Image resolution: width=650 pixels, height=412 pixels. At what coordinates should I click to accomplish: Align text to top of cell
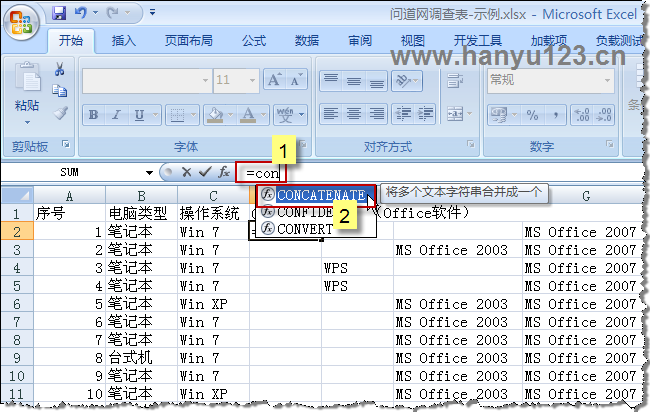pyautogui.click(x=331, y=80)
